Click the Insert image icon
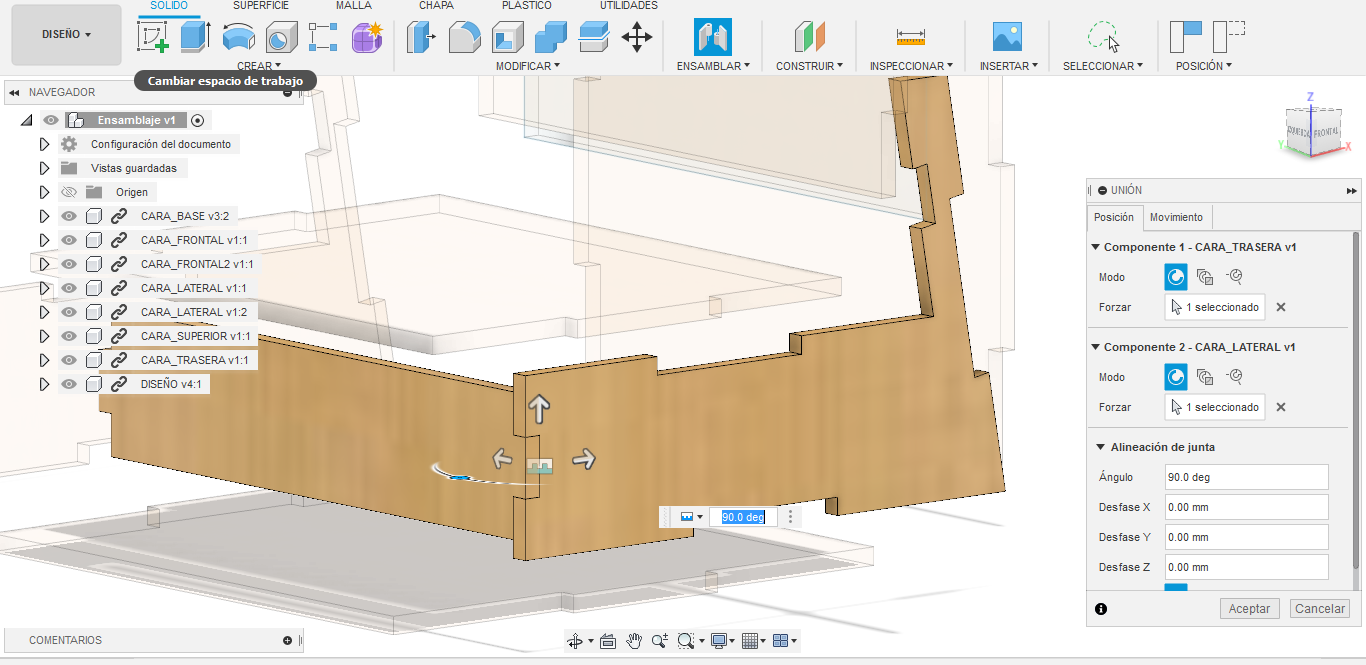 click(x=1007, y=38)
